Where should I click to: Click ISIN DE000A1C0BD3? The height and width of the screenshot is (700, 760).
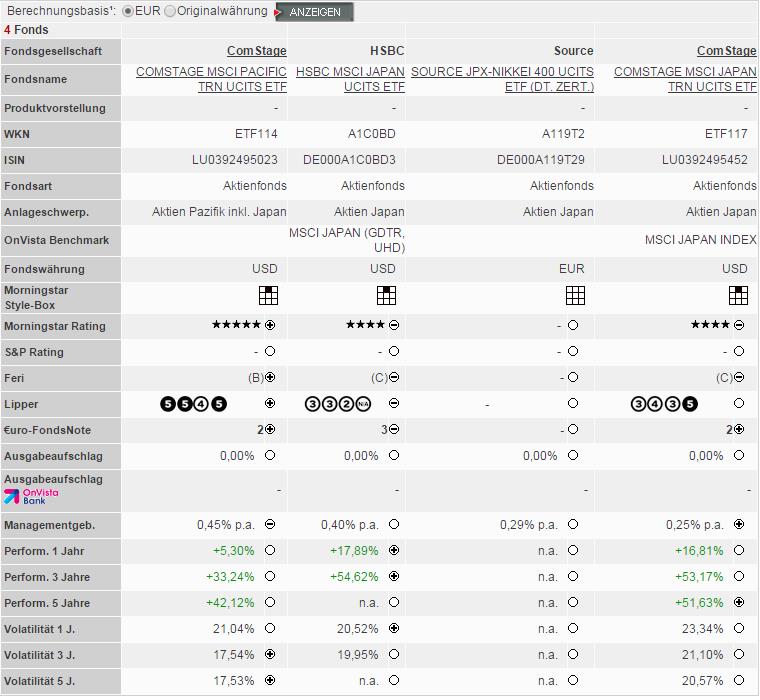coord(349,160)
